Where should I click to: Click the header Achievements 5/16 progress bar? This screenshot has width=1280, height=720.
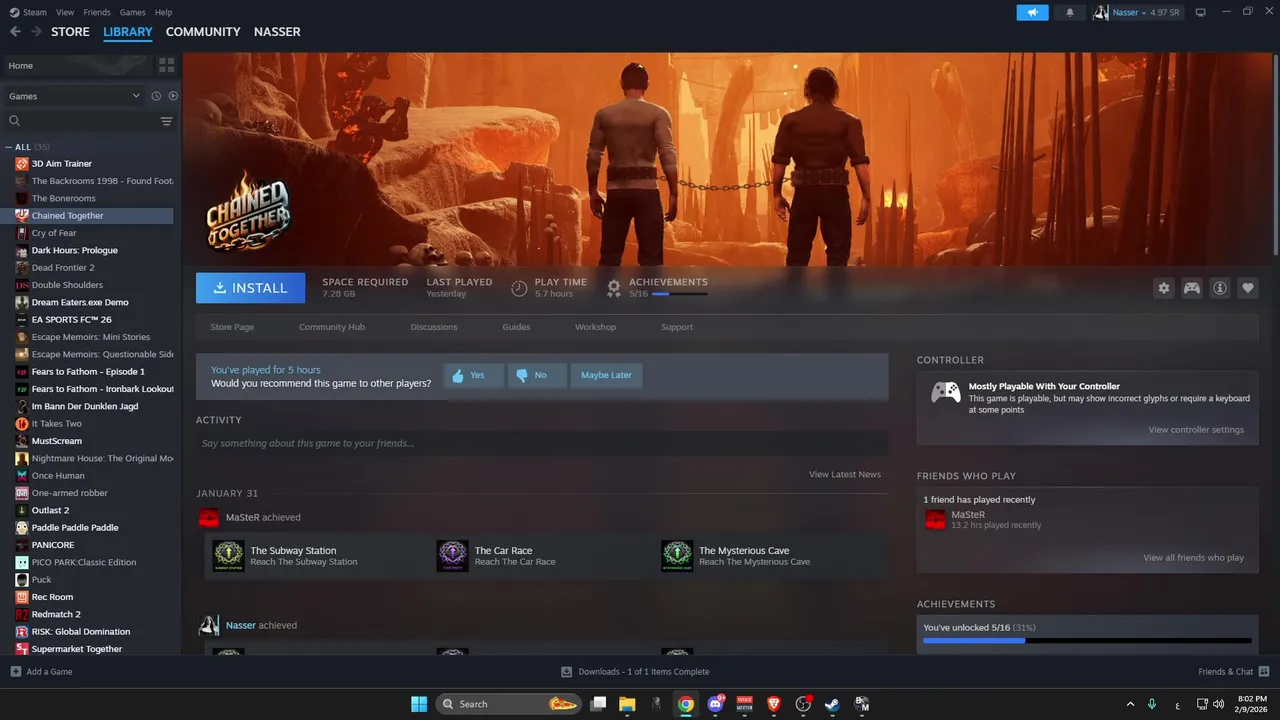(679, 294)
